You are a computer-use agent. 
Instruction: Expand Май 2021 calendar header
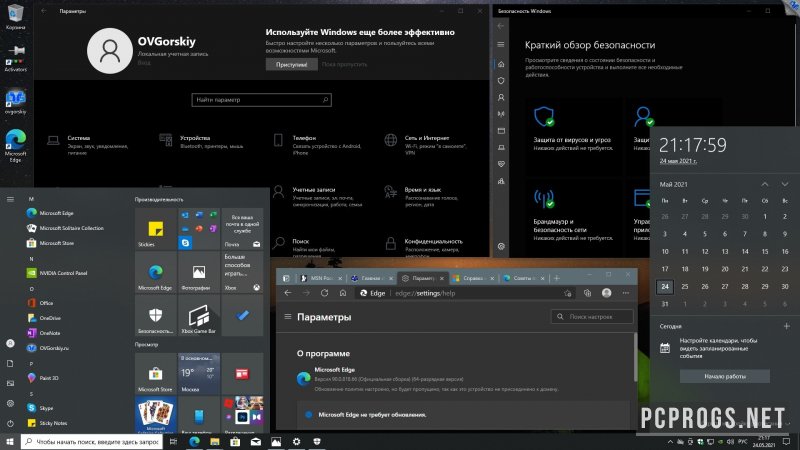(673, 184)
